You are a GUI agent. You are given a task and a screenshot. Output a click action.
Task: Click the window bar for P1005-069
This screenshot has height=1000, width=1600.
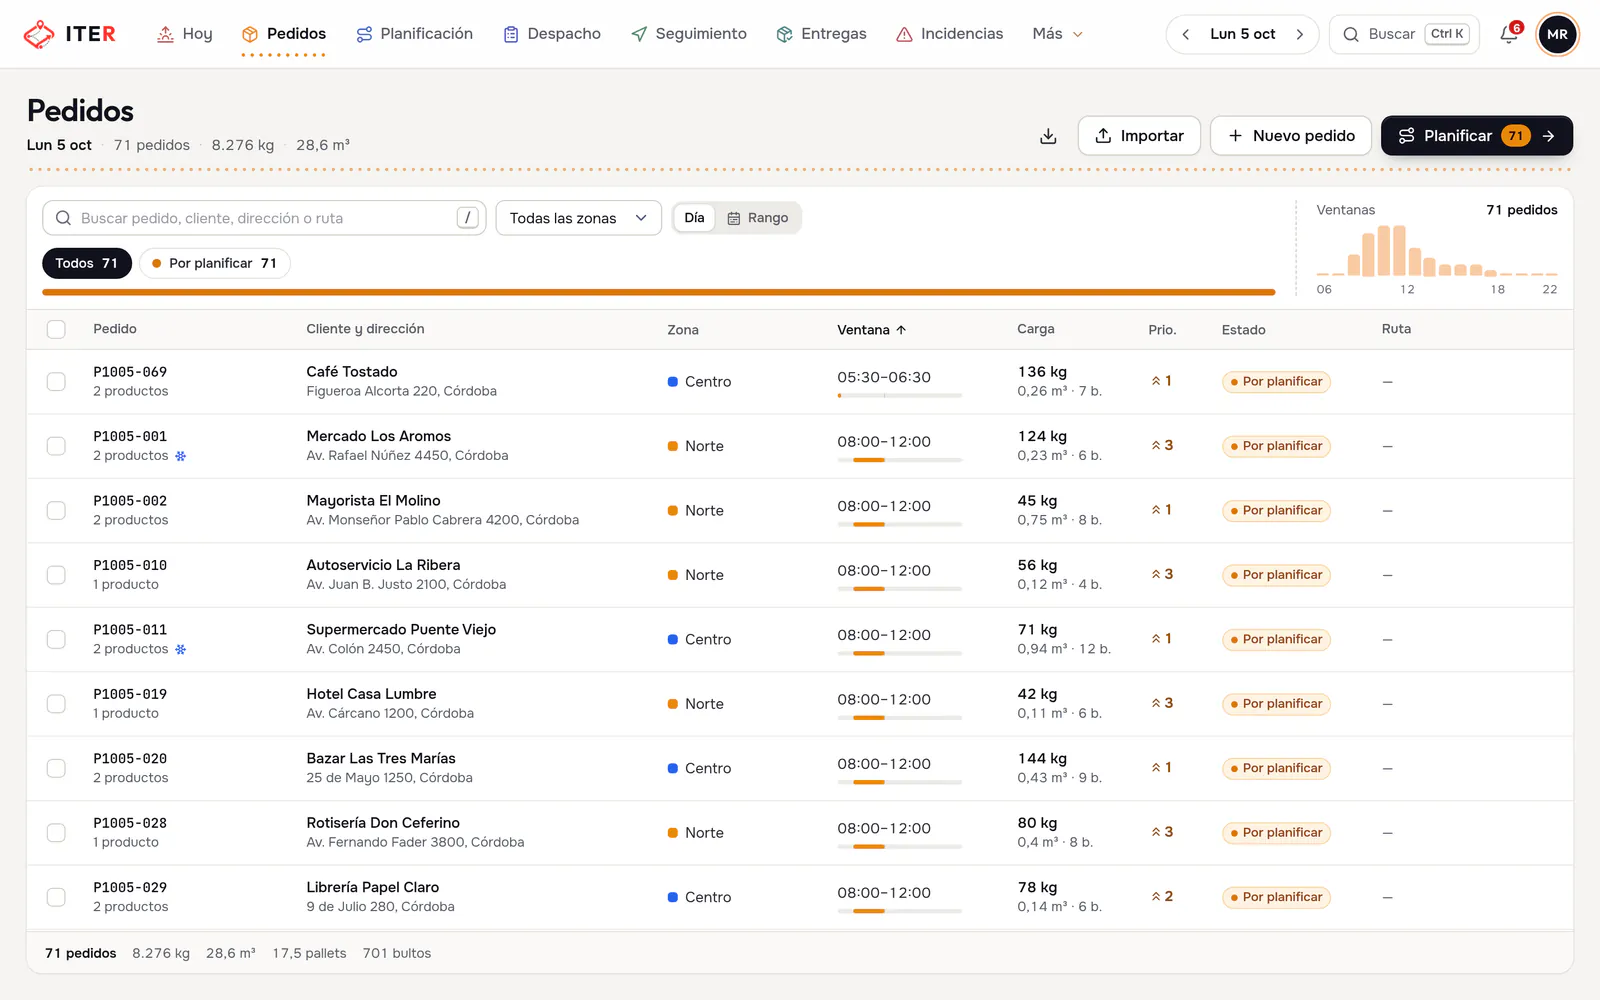900,396
